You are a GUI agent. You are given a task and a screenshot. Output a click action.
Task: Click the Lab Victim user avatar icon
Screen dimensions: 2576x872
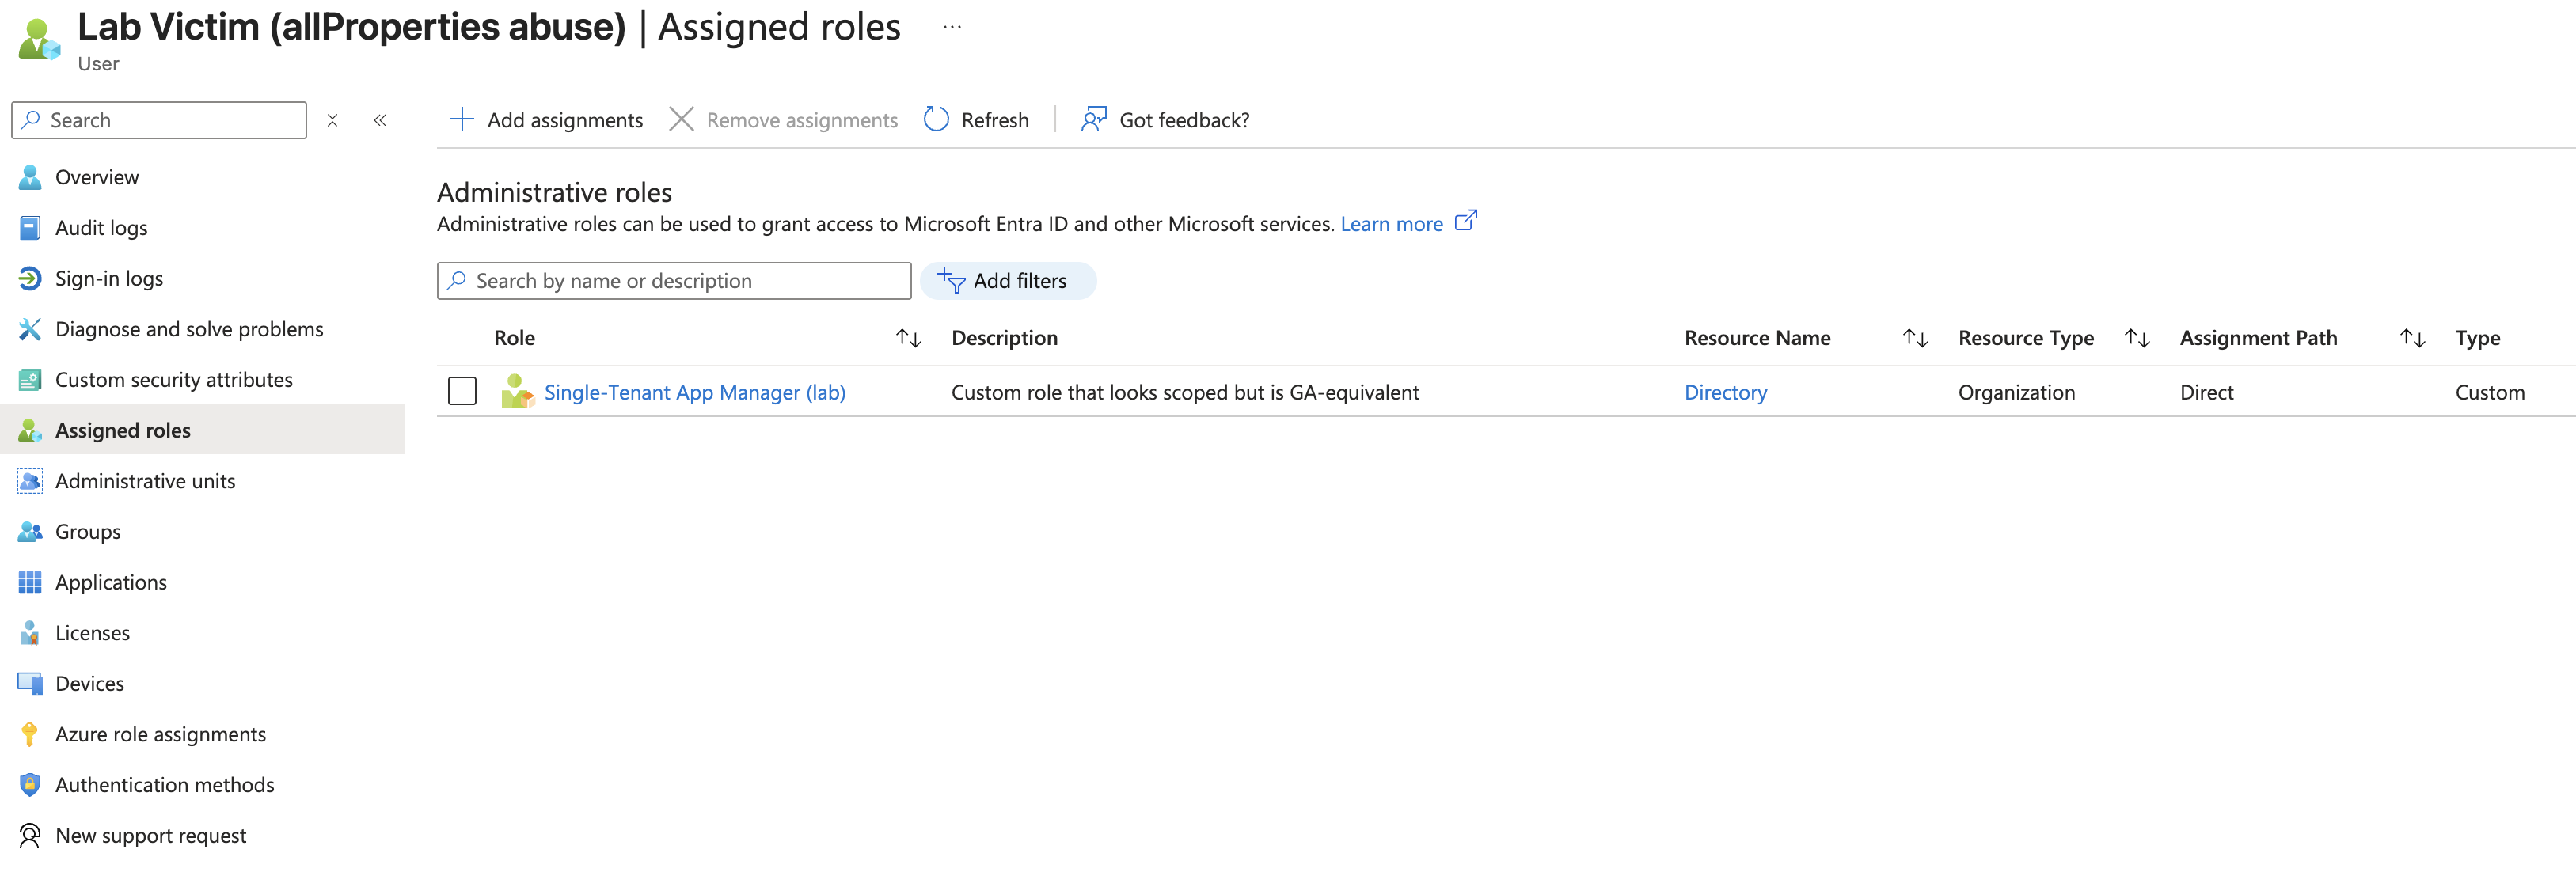39,40
